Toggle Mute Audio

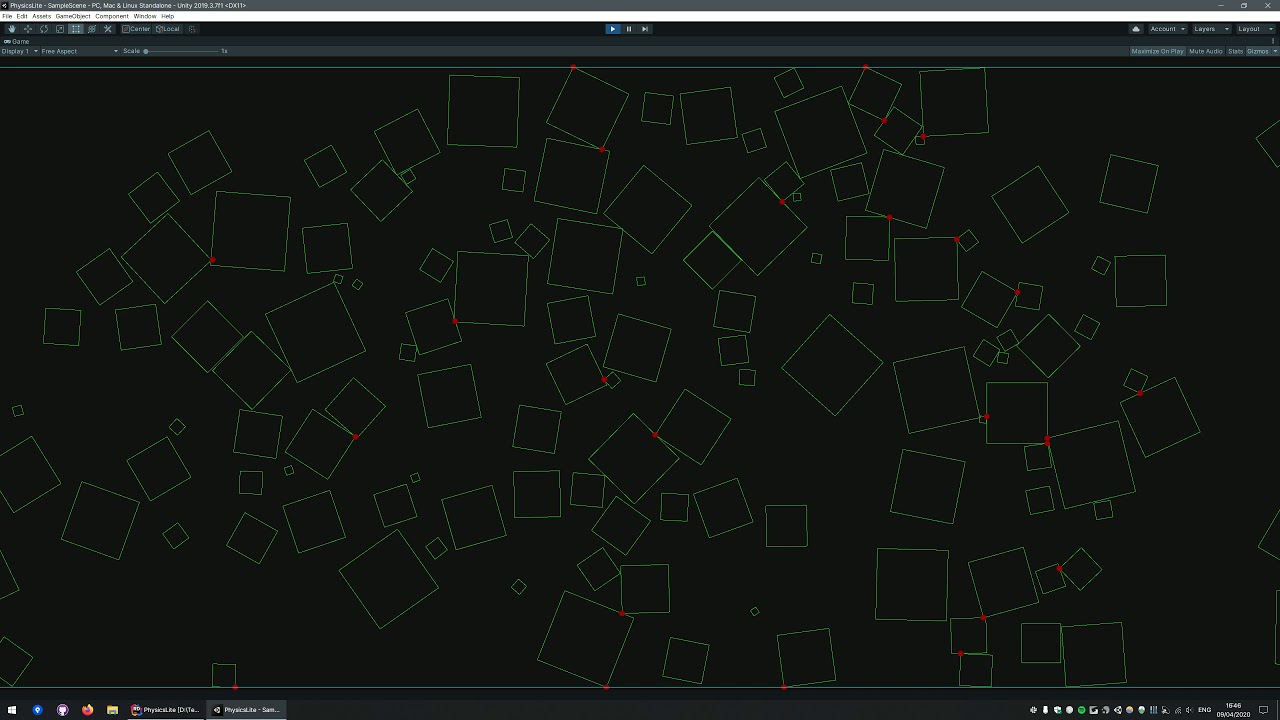coord(1205,51)
